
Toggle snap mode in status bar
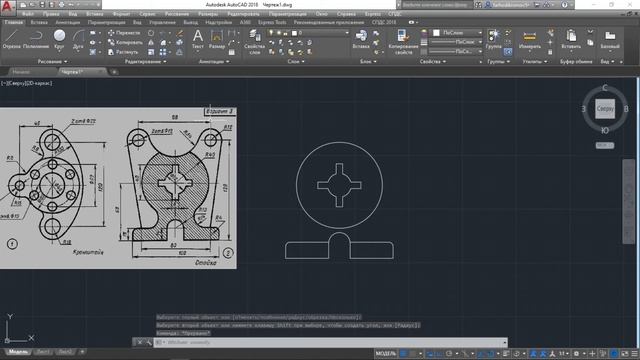click(413, 353)
